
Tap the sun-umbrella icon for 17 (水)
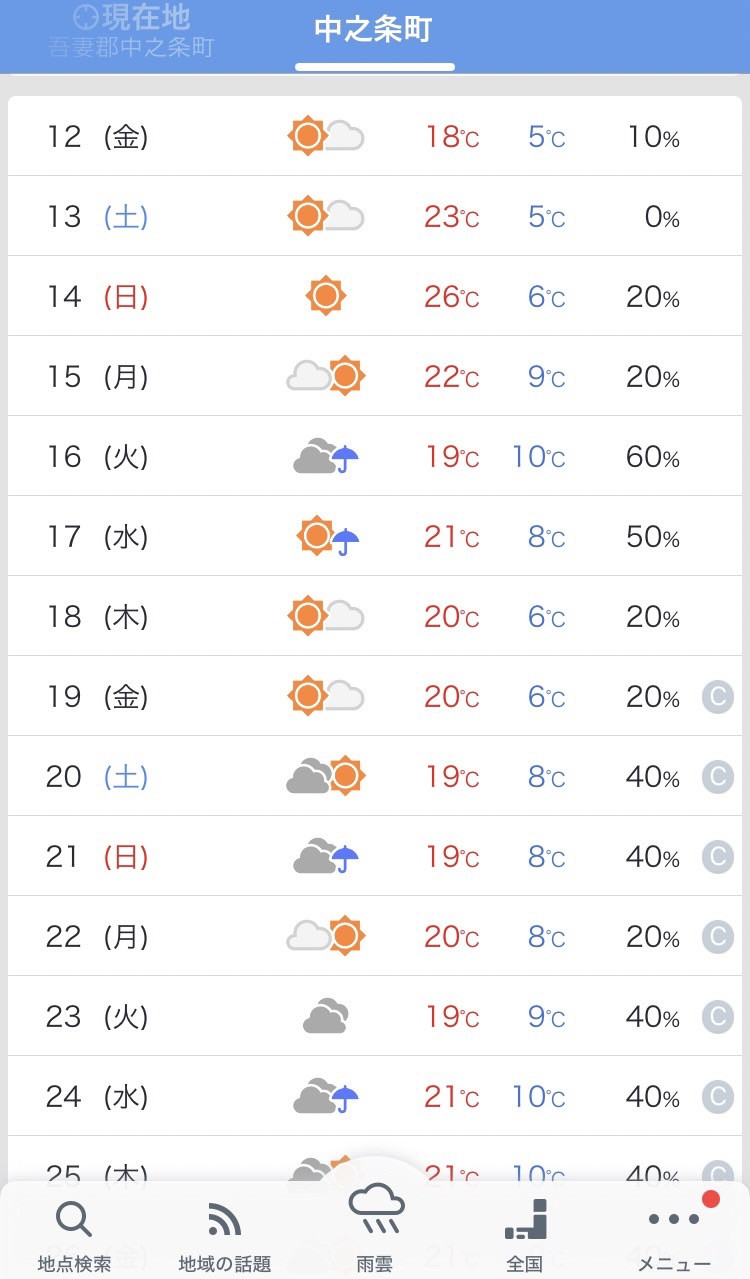(x=328, y=536)
